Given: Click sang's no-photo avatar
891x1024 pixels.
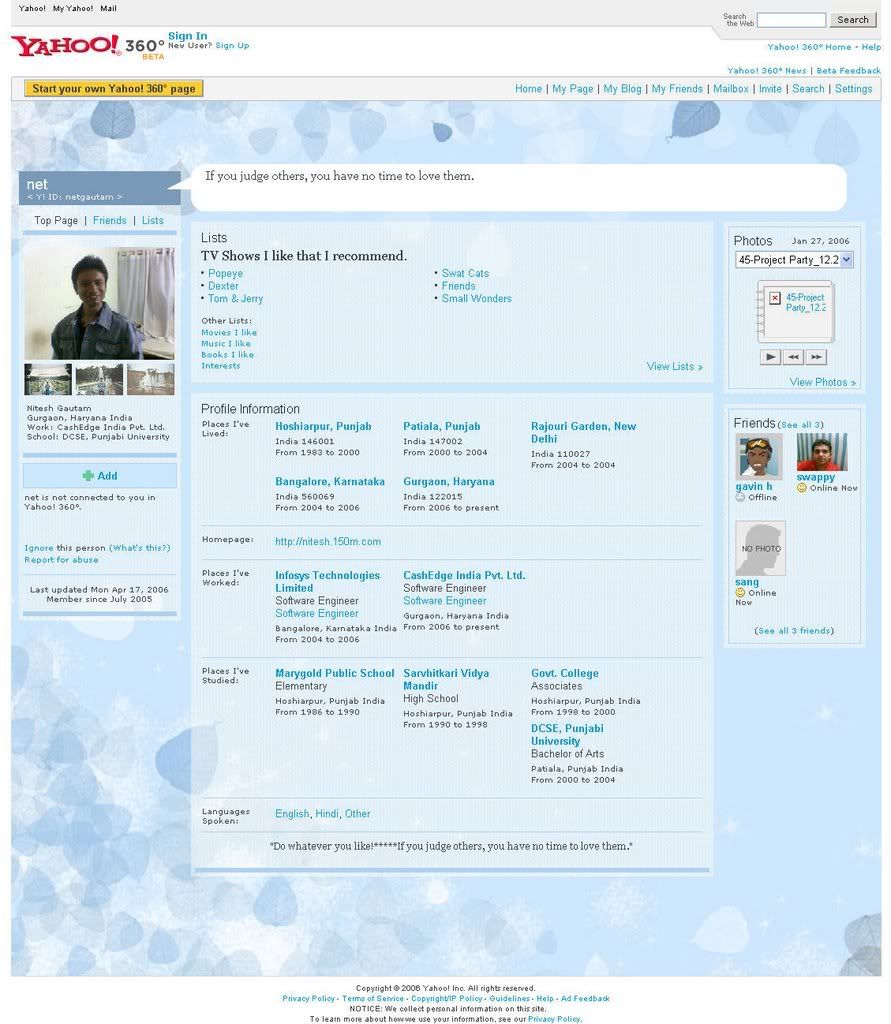Looking at the screenshot, I should [x=760, y=548].
